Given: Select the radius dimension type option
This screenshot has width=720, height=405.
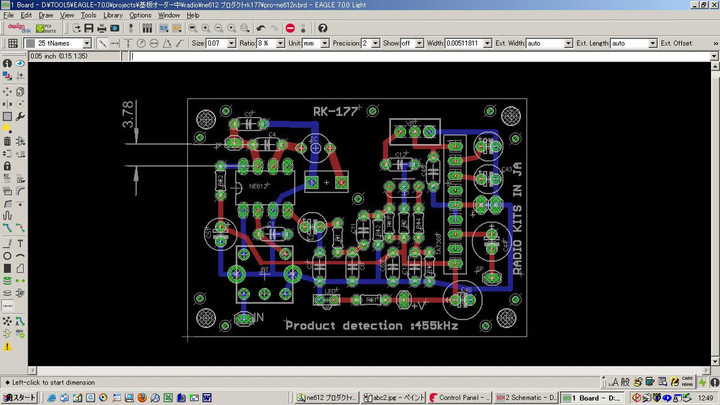Looking at the screenshot, I should click(x=140, y=44).
